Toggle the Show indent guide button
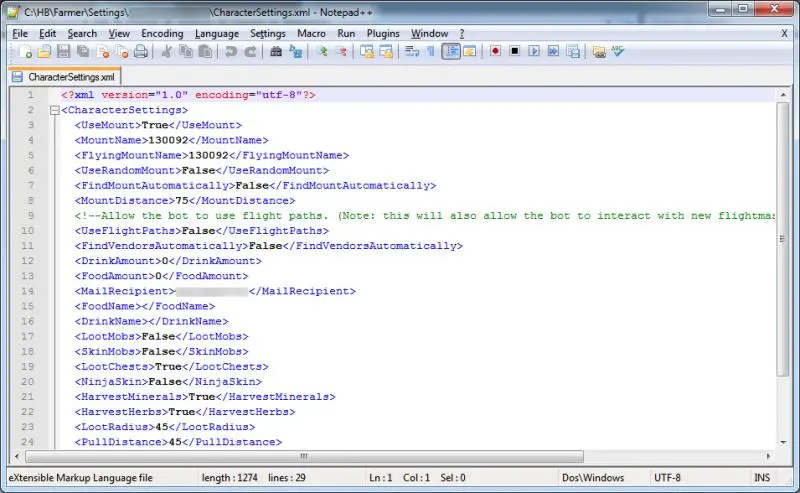 (x=450, y=52)
